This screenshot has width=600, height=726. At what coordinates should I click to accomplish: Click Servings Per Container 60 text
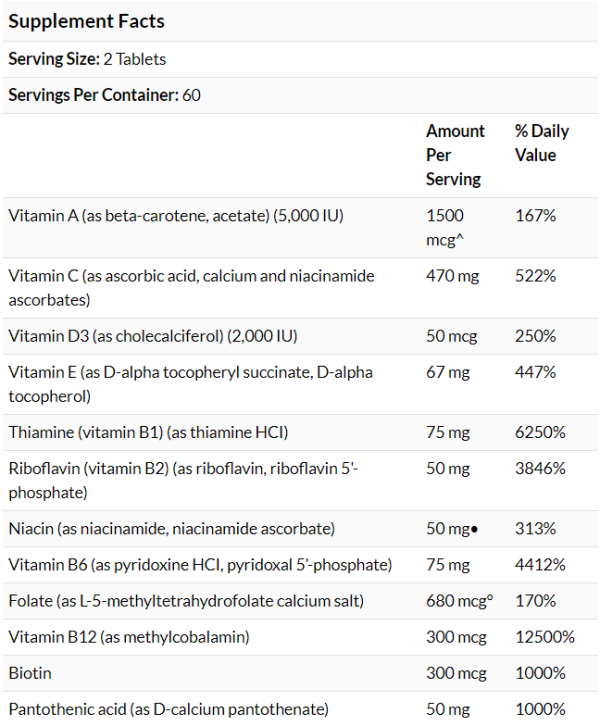[105, 95]
